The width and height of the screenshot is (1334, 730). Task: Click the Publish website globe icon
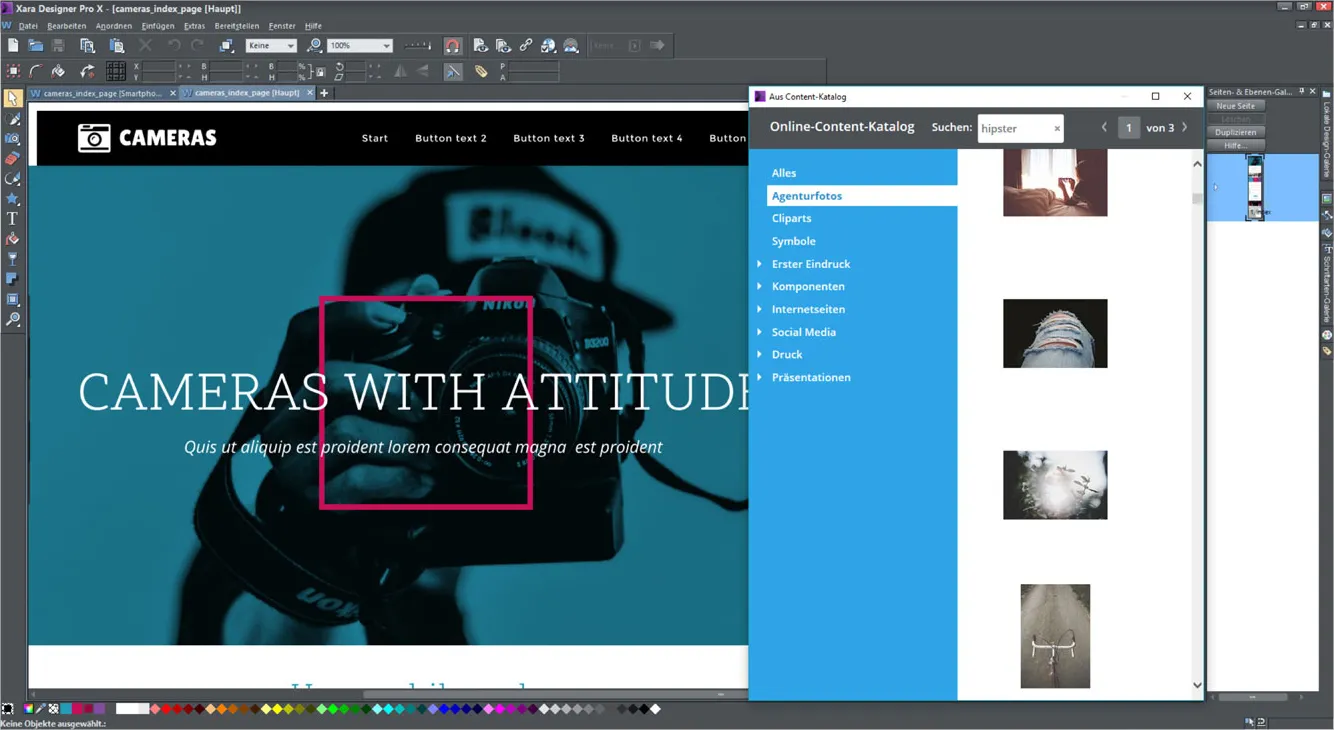pyautogui.click(x=548, y=45)
